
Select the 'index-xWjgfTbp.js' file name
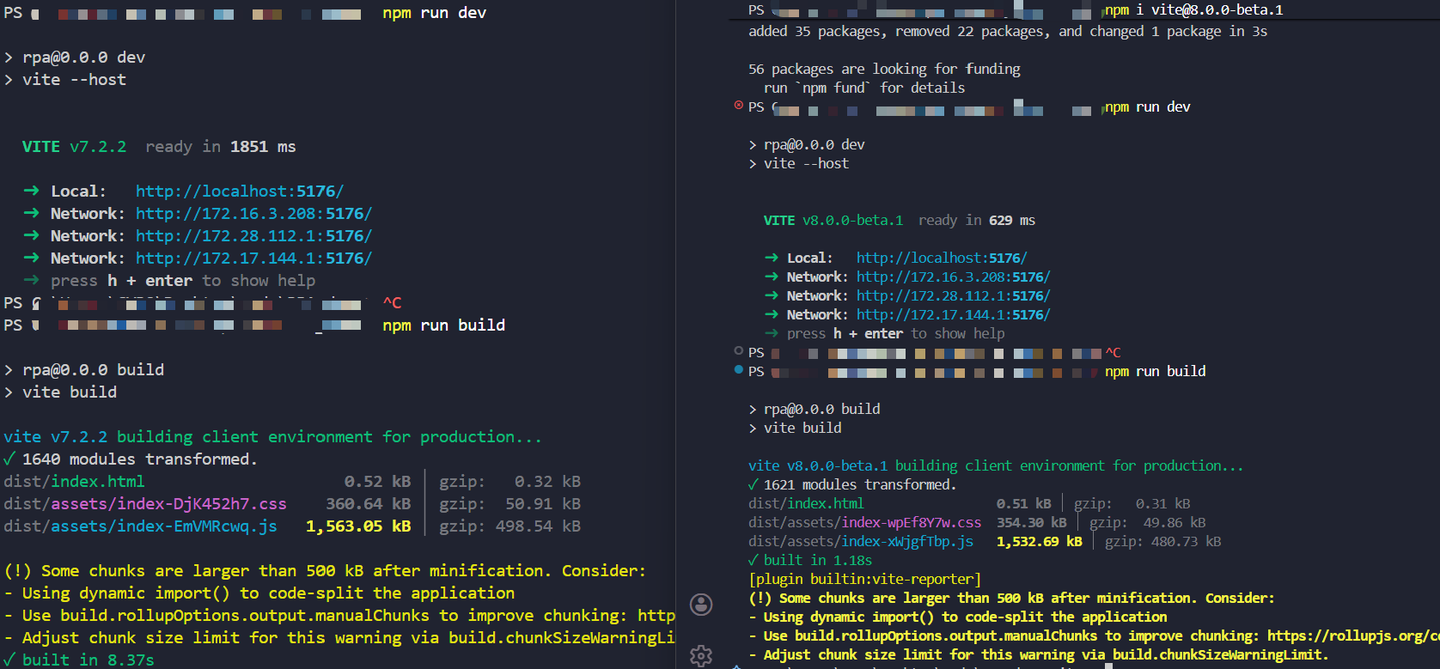[x=908, y=542]
